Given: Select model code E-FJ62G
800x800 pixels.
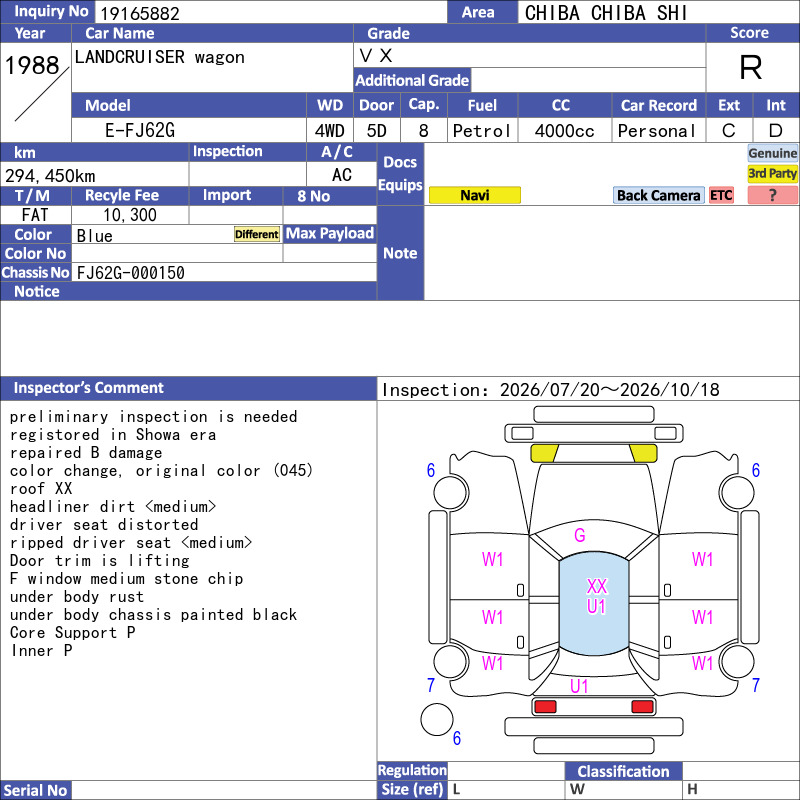Looking at the screenshot, I should click(x=140, y=131).
